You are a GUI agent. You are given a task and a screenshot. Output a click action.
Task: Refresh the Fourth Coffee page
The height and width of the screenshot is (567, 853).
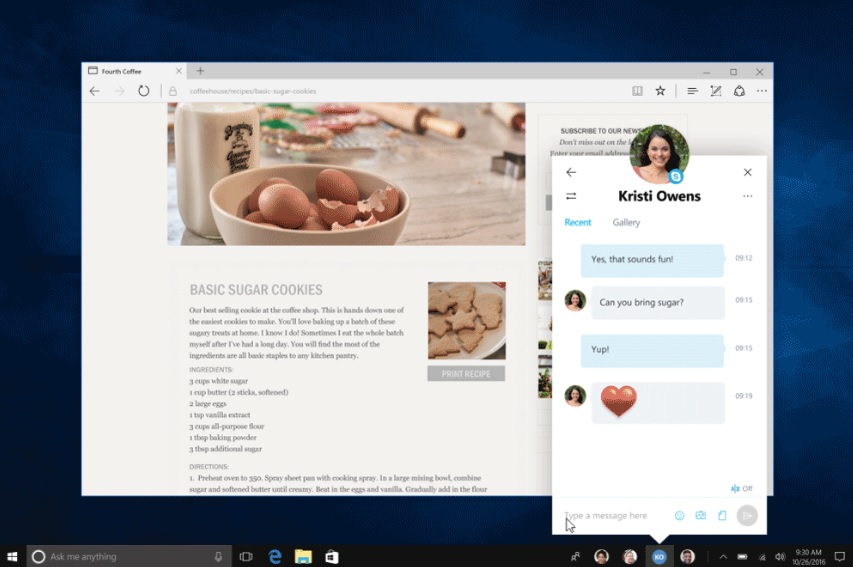(x=143, y=91)
